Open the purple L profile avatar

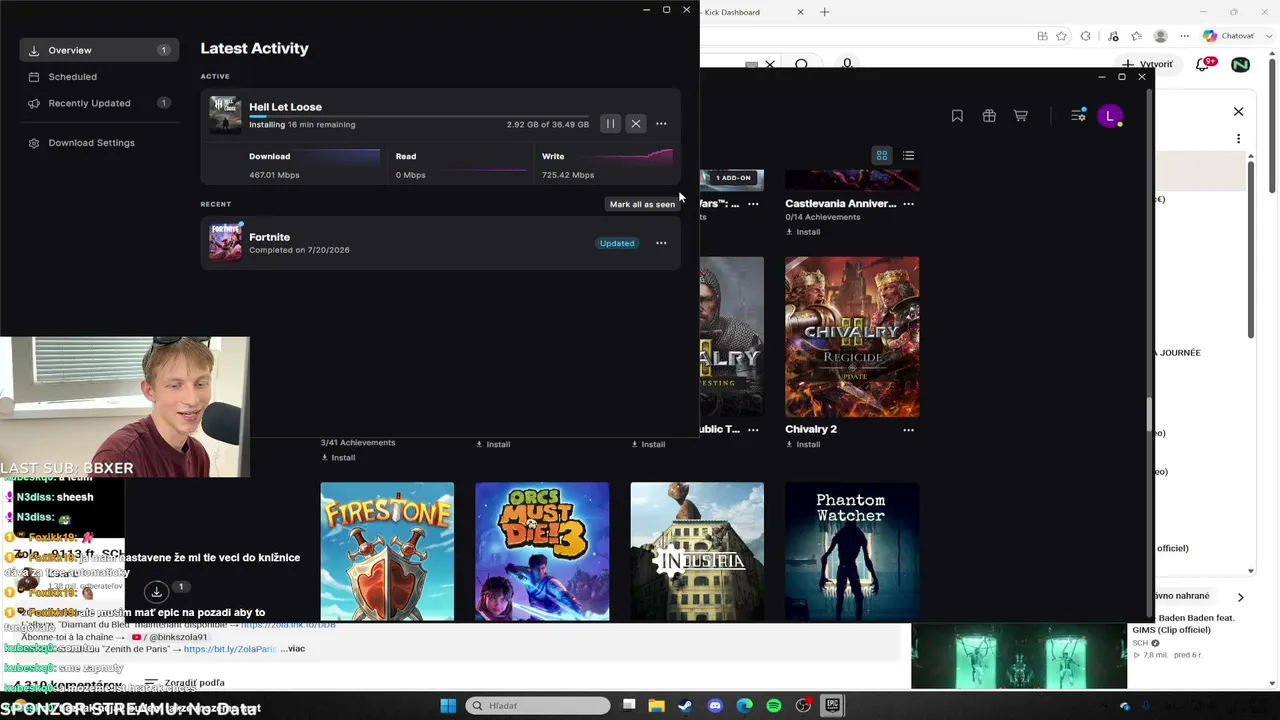pyautogui.click(x=1110, y=116)
